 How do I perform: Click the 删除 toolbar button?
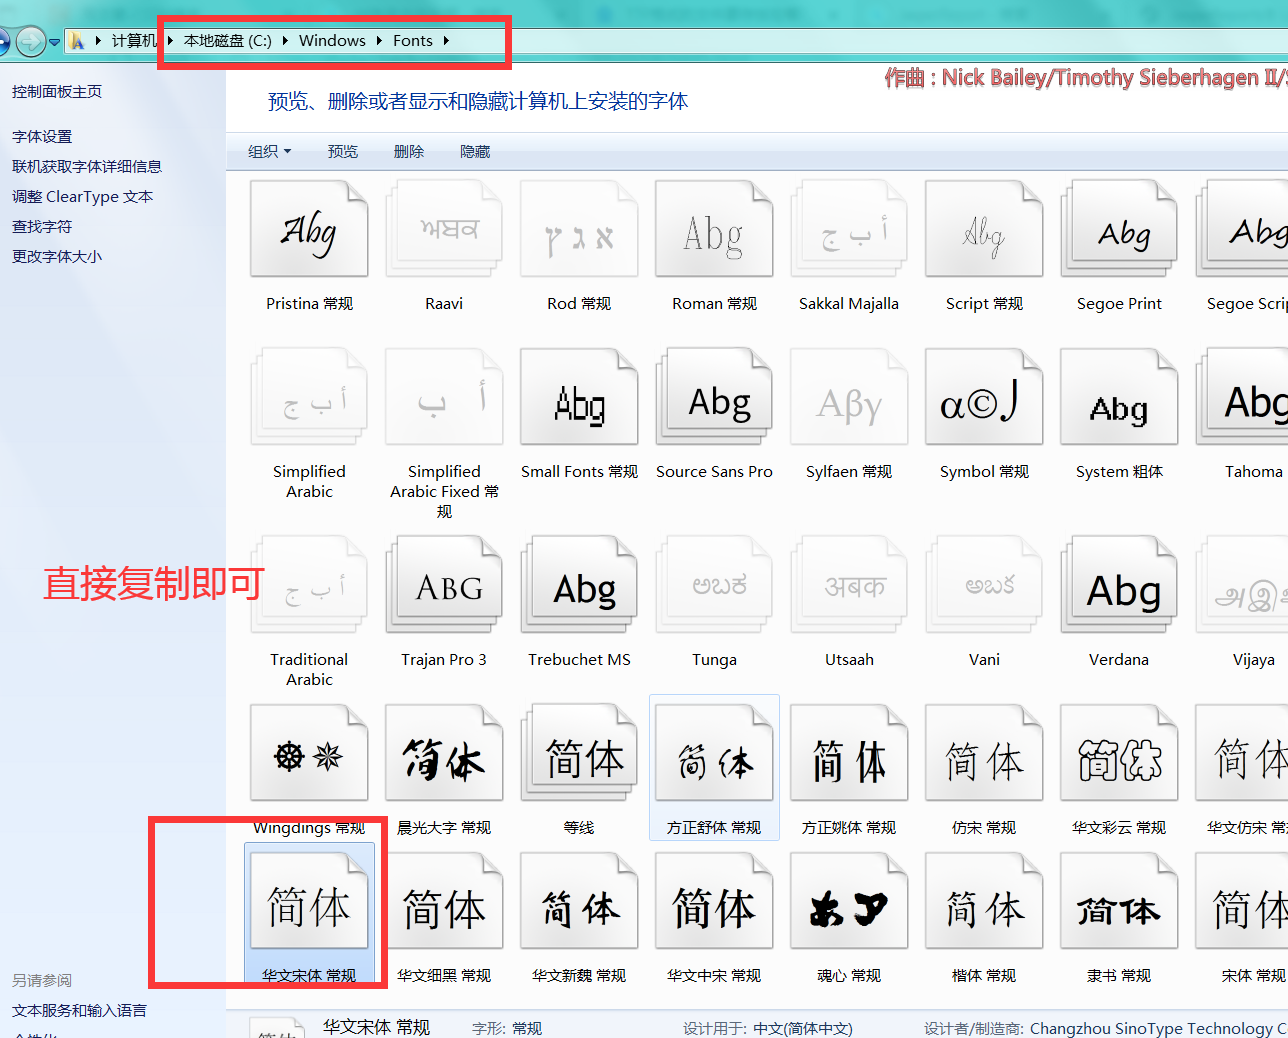[409, 151]
